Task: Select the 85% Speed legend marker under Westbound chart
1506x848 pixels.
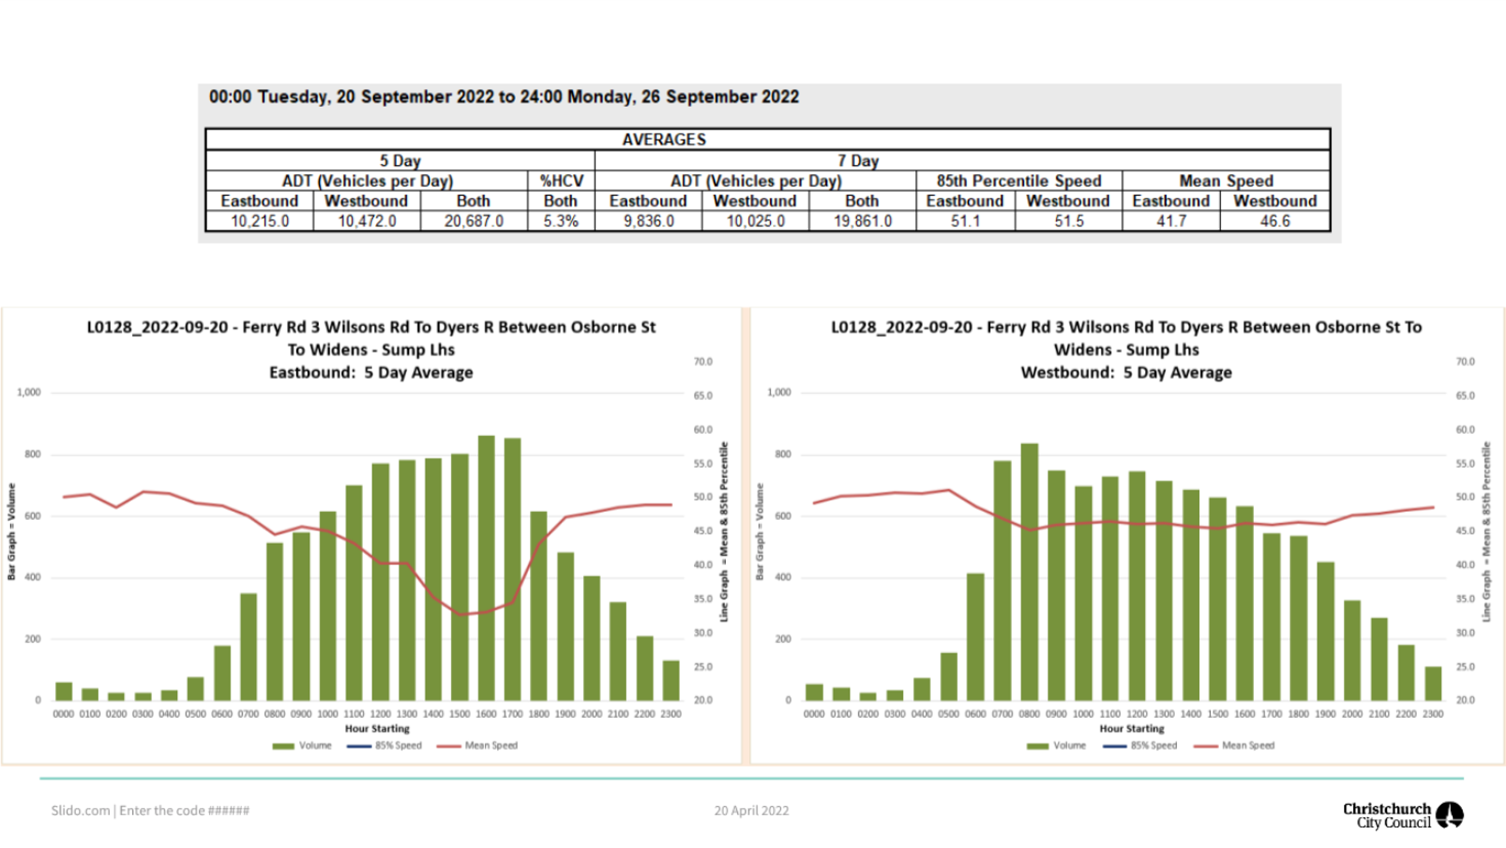Action: click(1115, 745)
